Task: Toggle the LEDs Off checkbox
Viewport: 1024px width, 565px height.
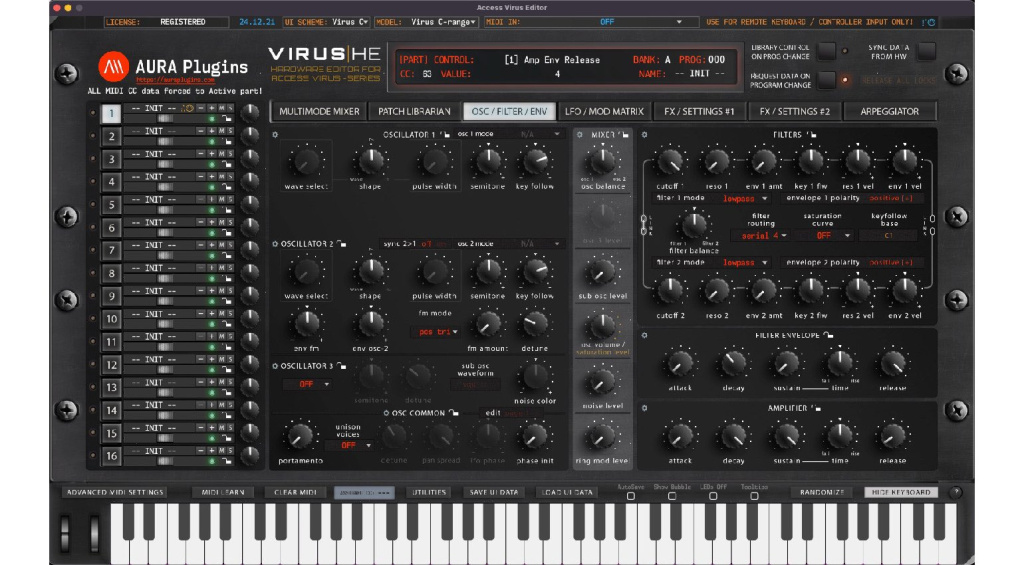Action: pyautogui.click(x=712, y=496)
